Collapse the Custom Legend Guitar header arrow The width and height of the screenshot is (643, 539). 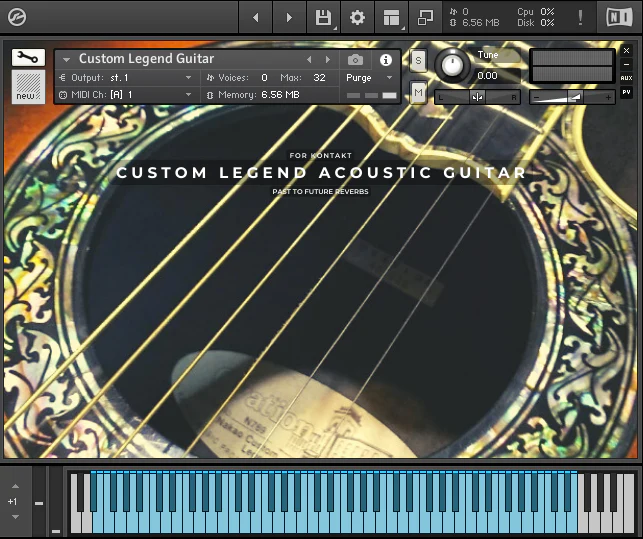point(66,60)
